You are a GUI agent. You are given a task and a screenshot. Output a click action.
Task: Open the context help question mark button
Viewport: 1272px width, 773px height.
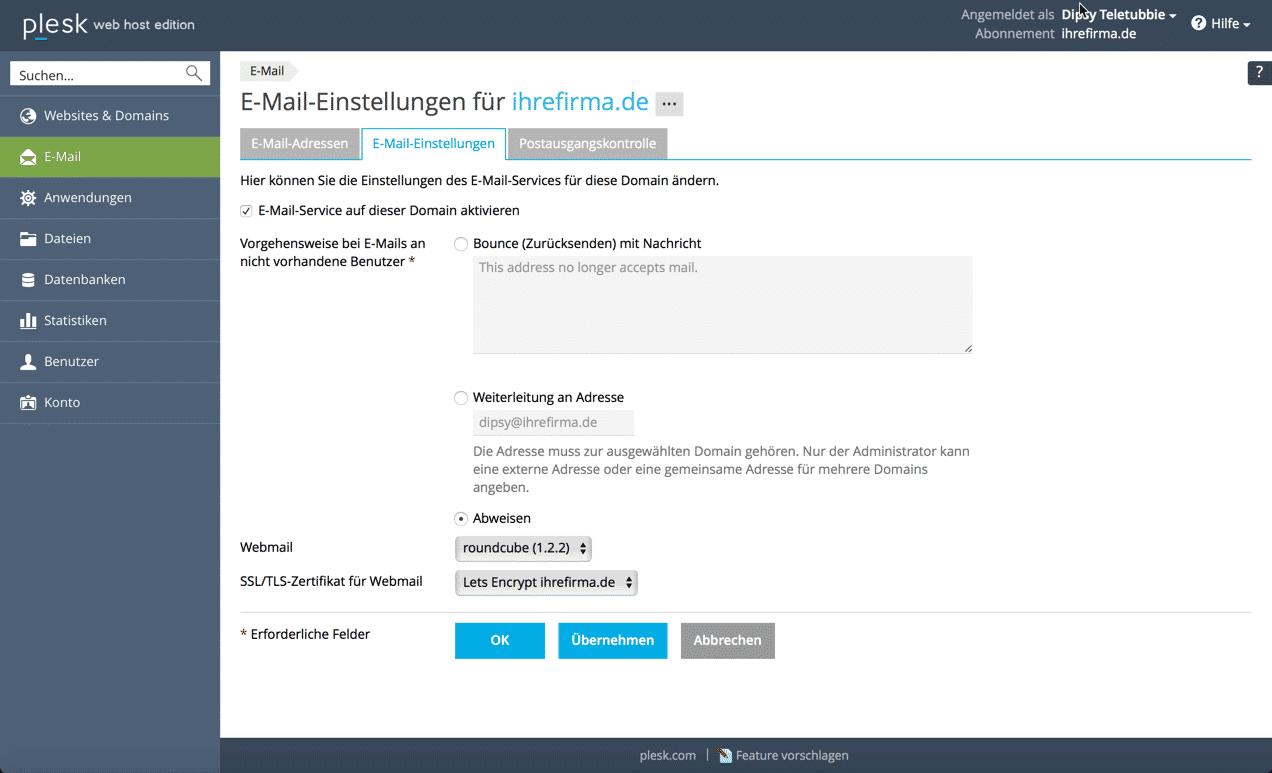click(x=1259, y=73)
